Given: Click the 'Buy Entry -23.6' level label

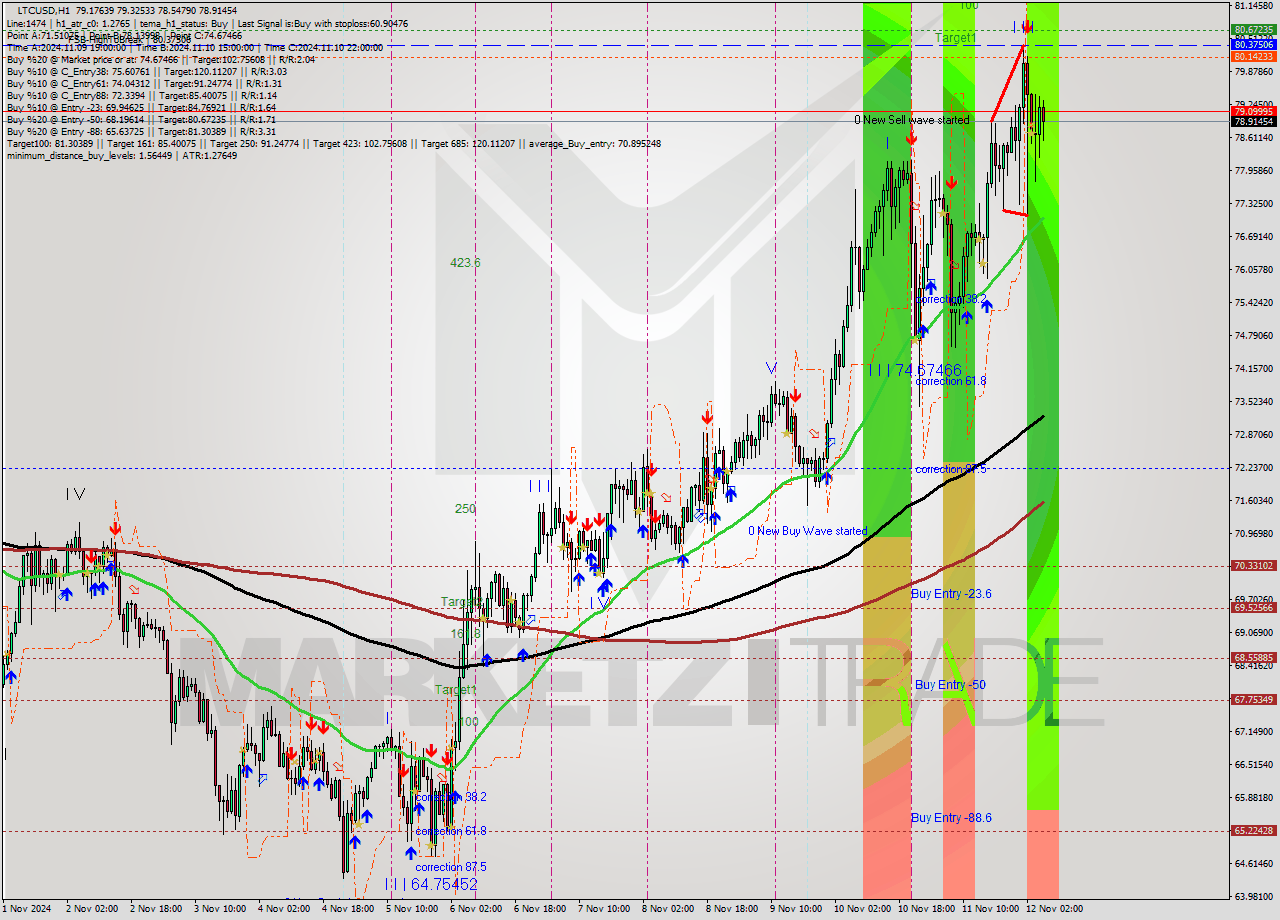Looking at the screenshot, I should pyautogui.click(x=951, y=594).
